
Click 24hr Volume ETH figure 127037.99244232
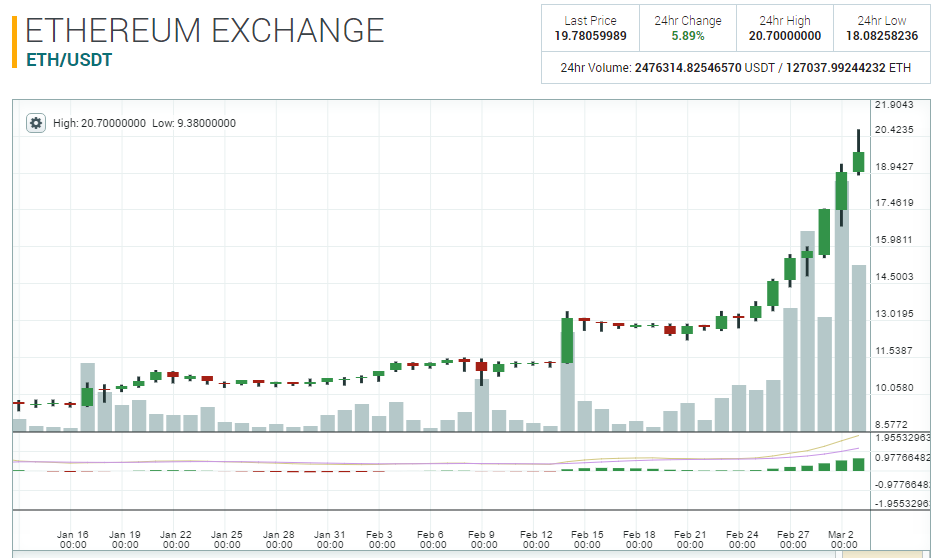click(835, 68)
